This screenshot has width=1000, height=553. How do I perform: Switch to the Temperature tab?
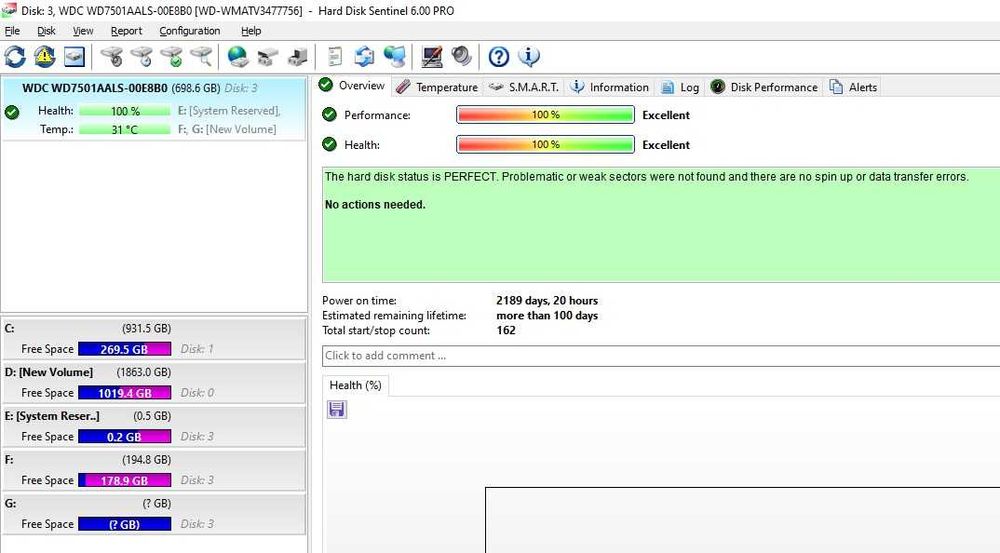(437, 87)
